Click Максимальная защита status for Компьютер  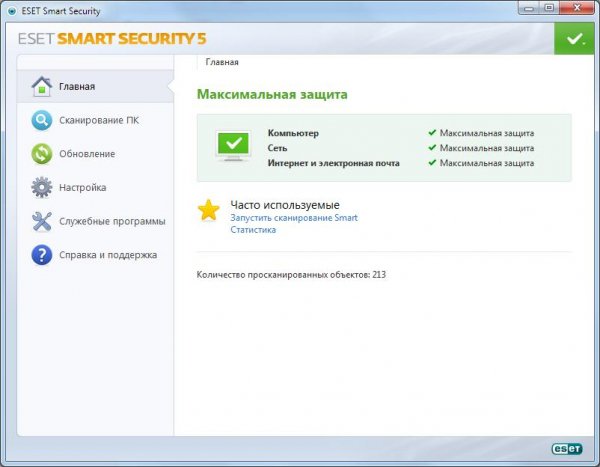pyautogui.click(x=487, y=133)
